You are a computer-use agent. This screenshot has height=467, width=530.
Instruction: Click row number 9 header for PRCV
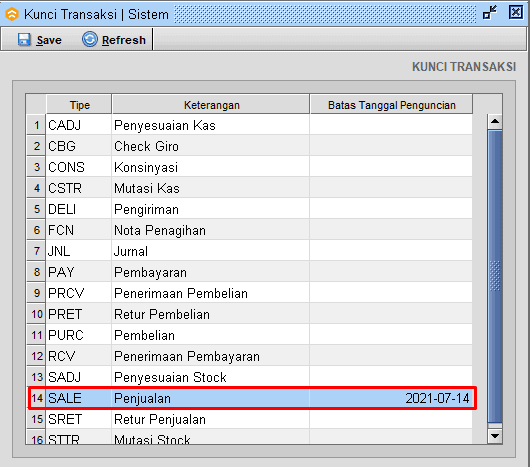37,293
